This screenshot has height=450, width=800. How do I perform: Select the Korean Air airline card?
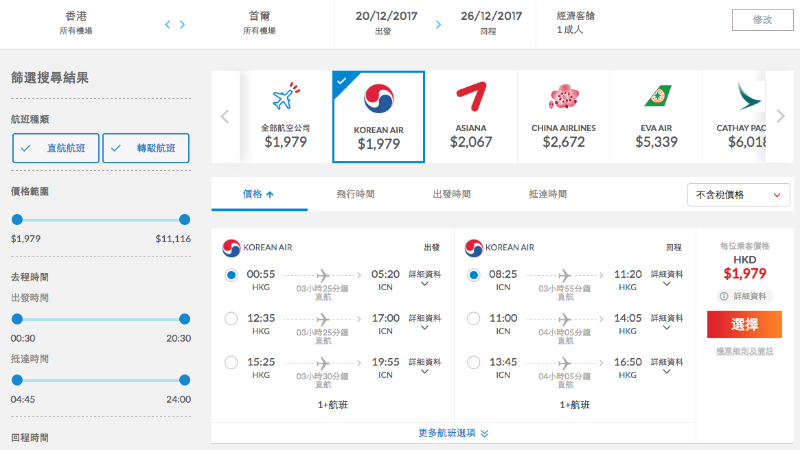378,117
